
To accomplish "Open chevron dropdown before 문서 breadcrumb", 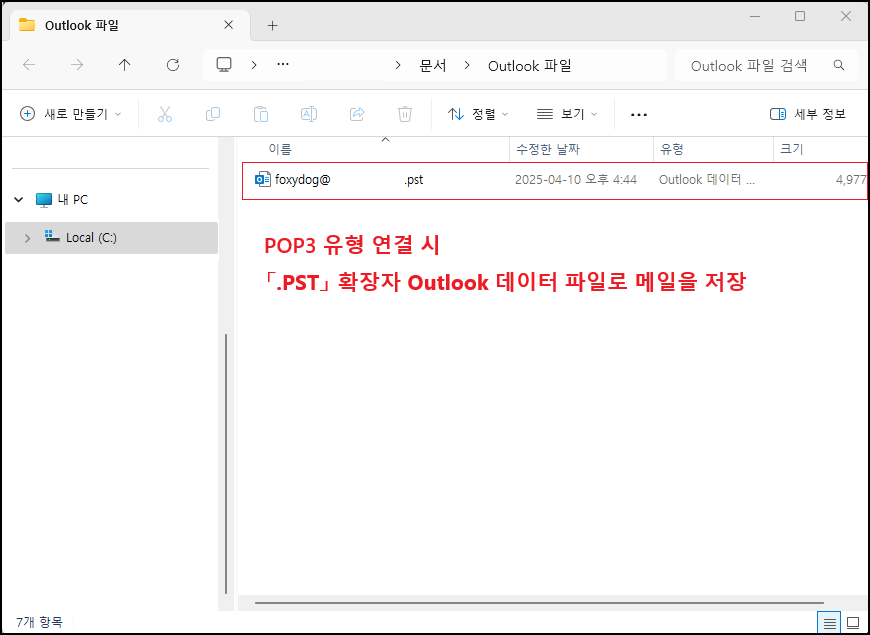I will [398, 65].
